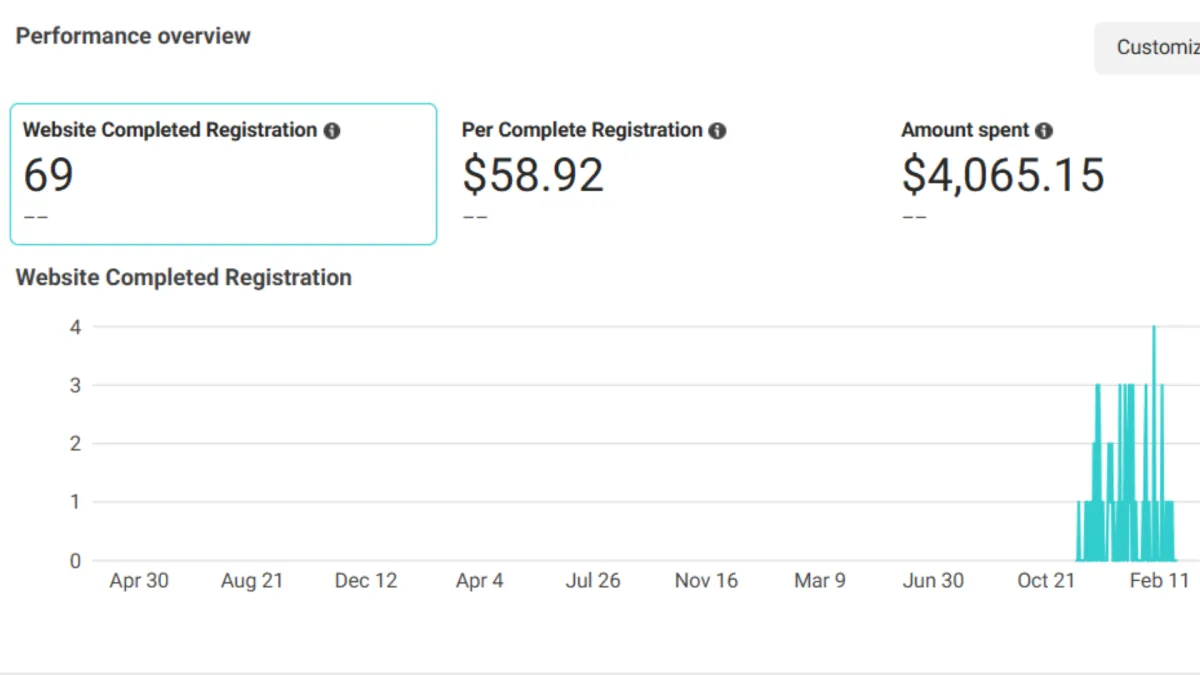Select the Per Complete Registration metric card
Viewport: 1200px width, 675px height.
(660, 174)
